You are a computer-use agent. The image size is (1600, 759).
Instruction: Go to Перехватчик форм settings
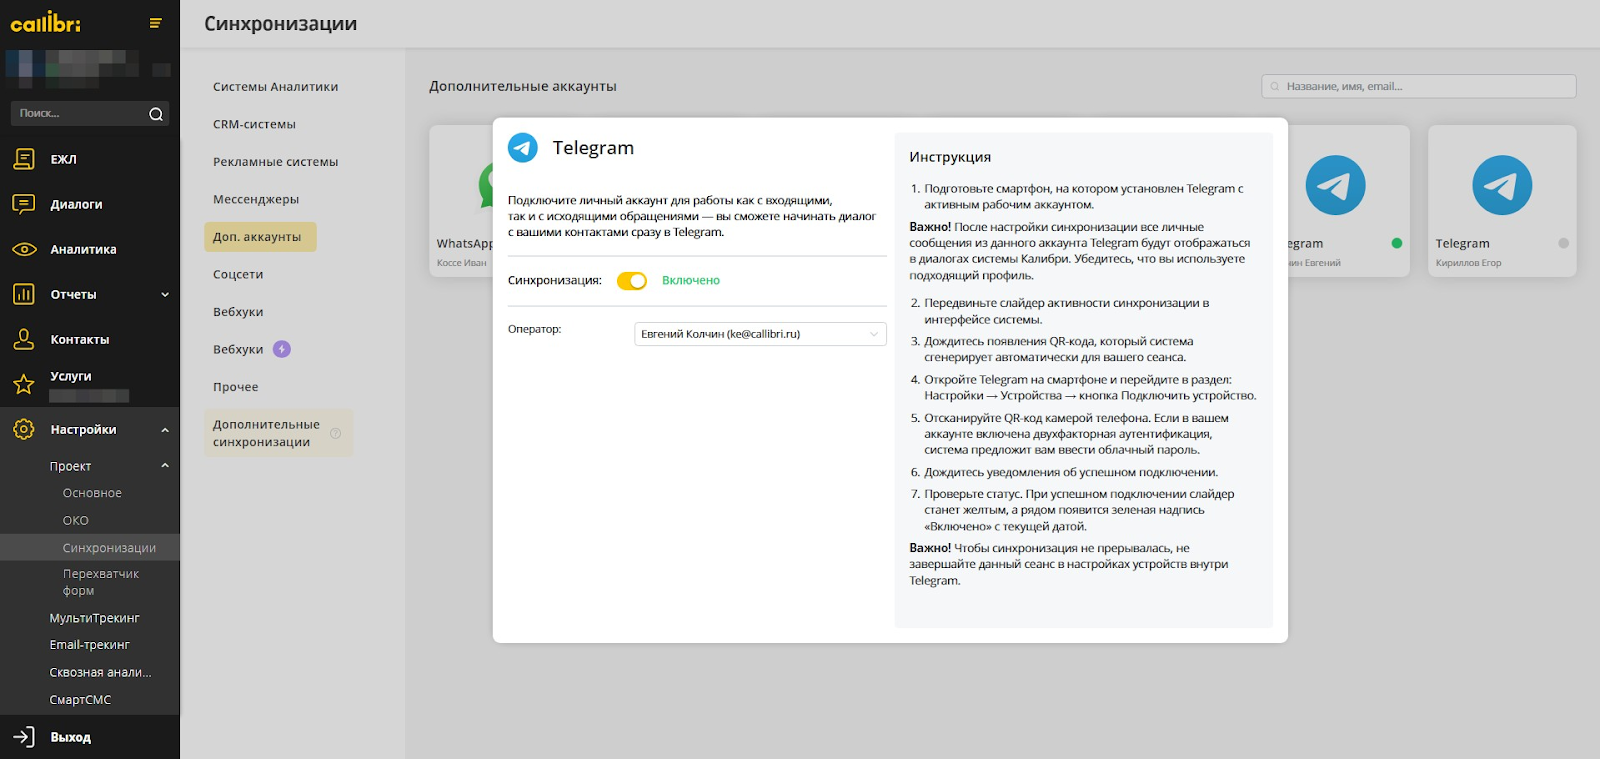(x=101, y=582)
